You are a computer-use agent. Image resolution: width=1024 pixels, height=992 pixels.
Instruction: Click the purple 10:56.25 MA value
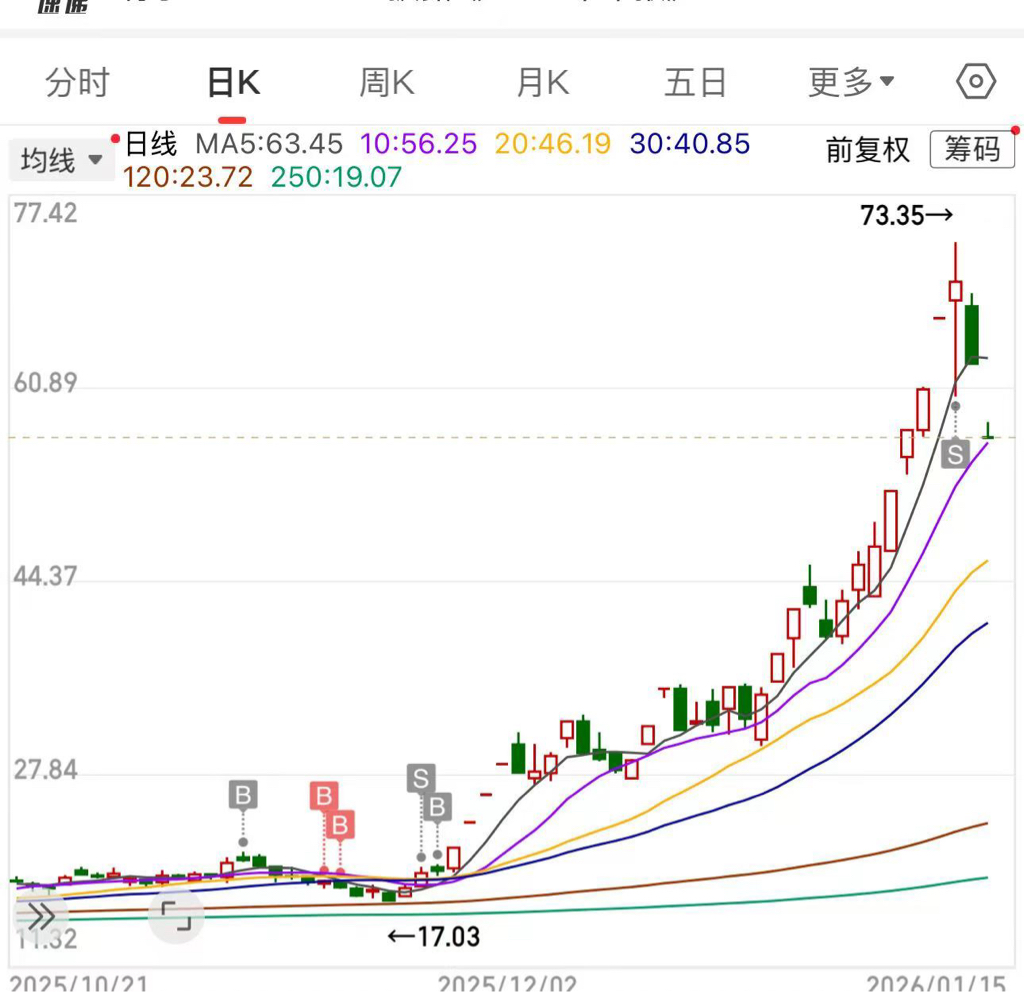pos(419,144)
